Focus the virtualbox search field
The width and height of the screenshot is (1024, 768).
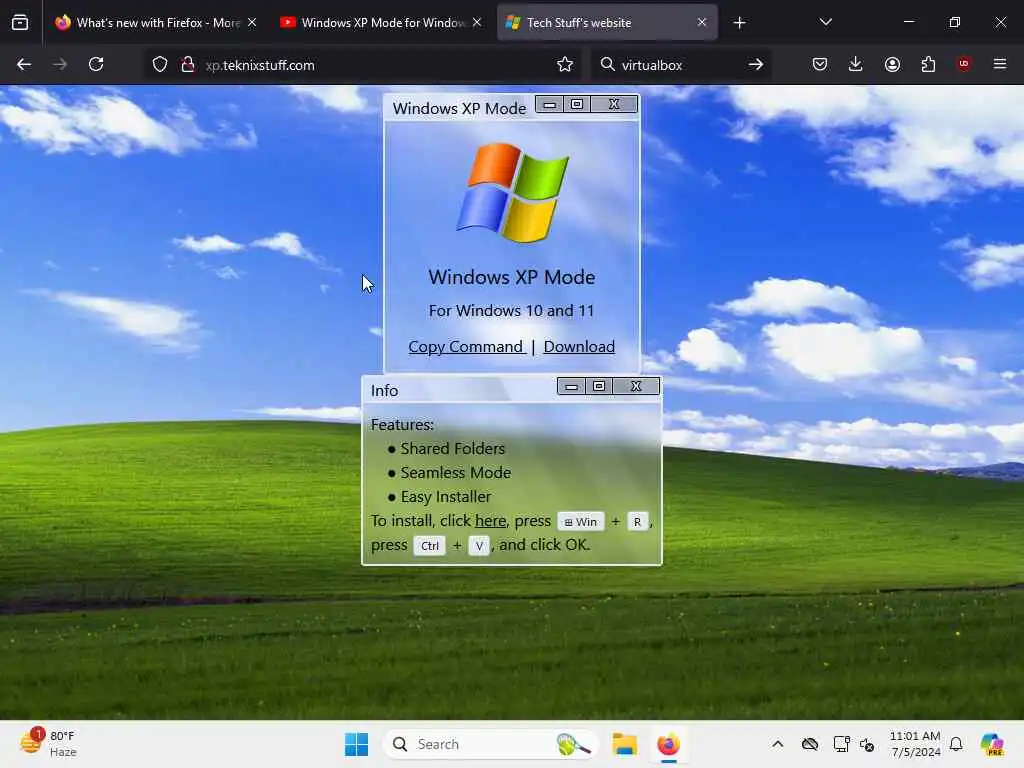681,65
